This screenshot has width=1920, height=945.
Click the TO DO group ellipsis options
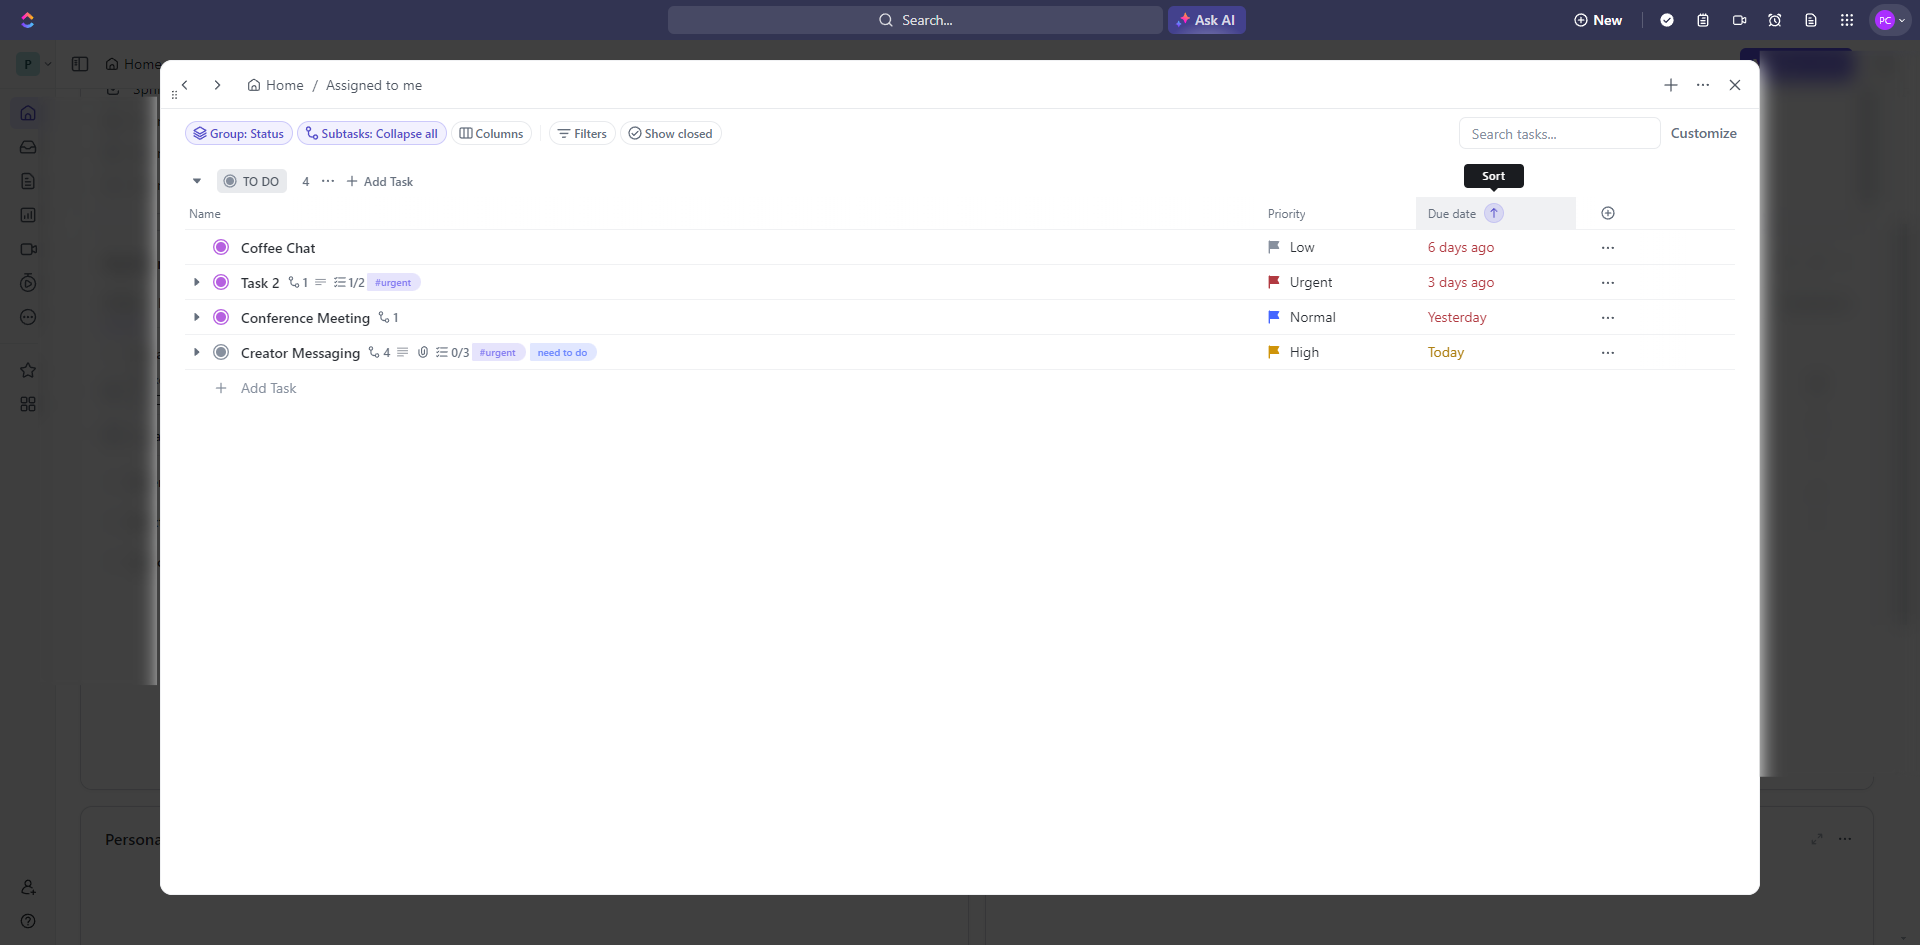(328, 181)
